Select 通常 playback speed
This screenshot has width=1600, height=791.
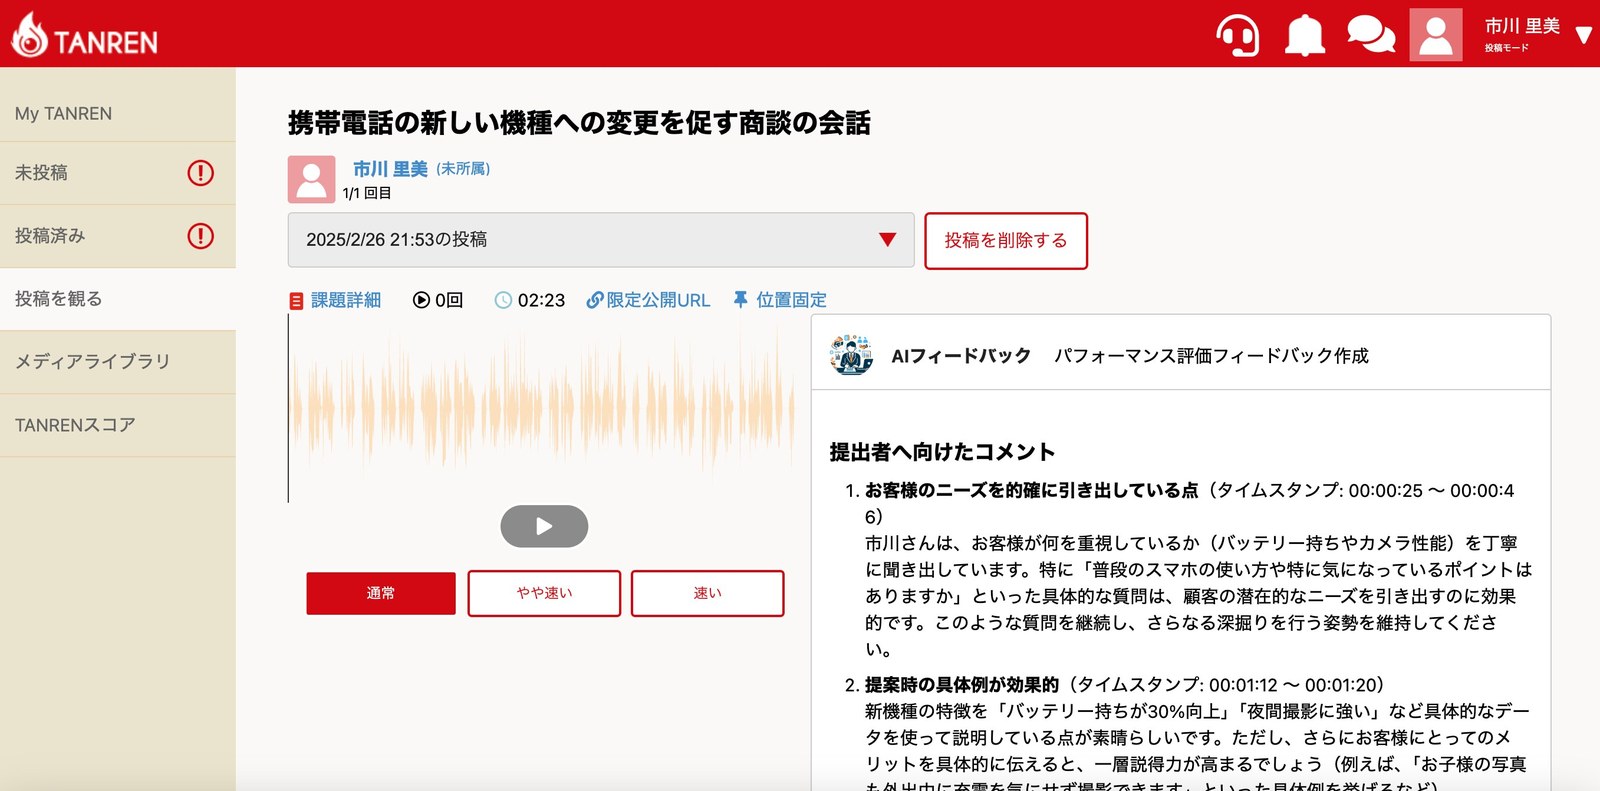381,593
